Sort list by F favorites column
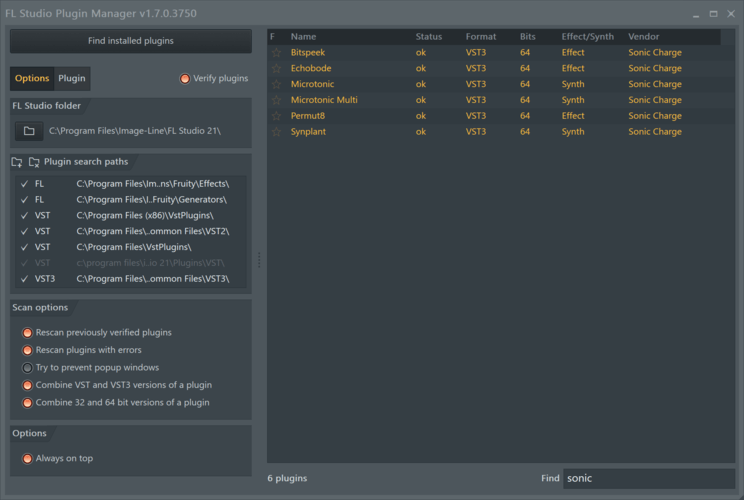Image resolution: width=744 pixels, height=500 pixels. pyautogui.click(x=272, y=37)
